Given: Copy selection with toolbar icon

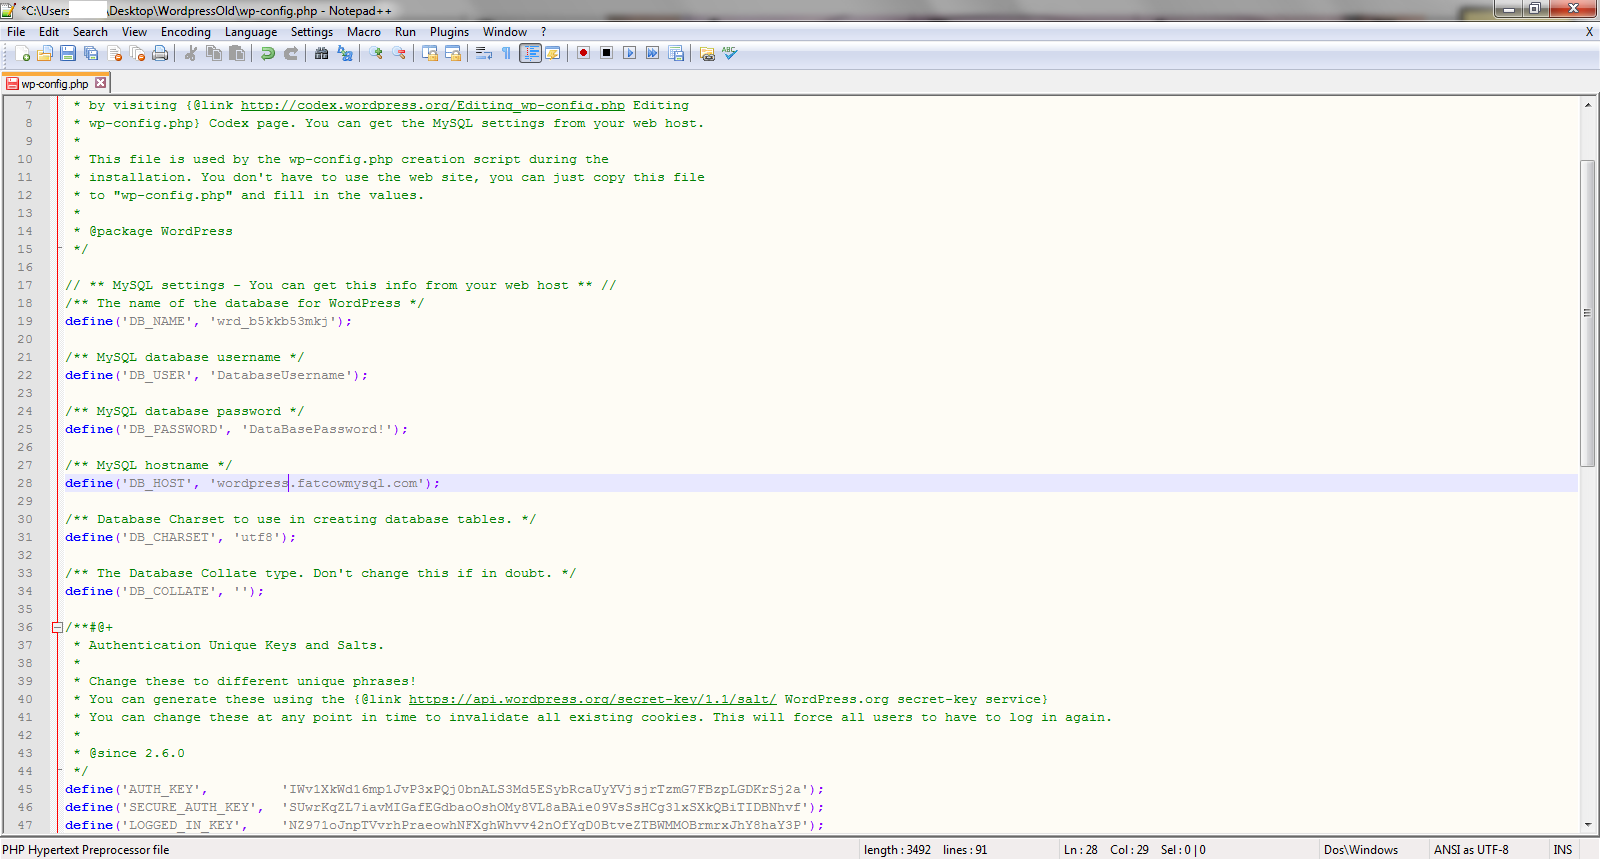Looking at the screenshot, I should tap(214, 53).
